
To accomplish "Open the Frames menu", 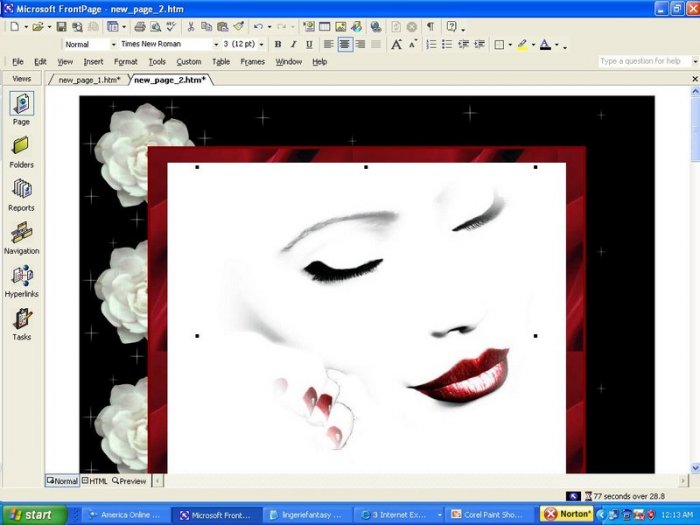I will 252,62.
